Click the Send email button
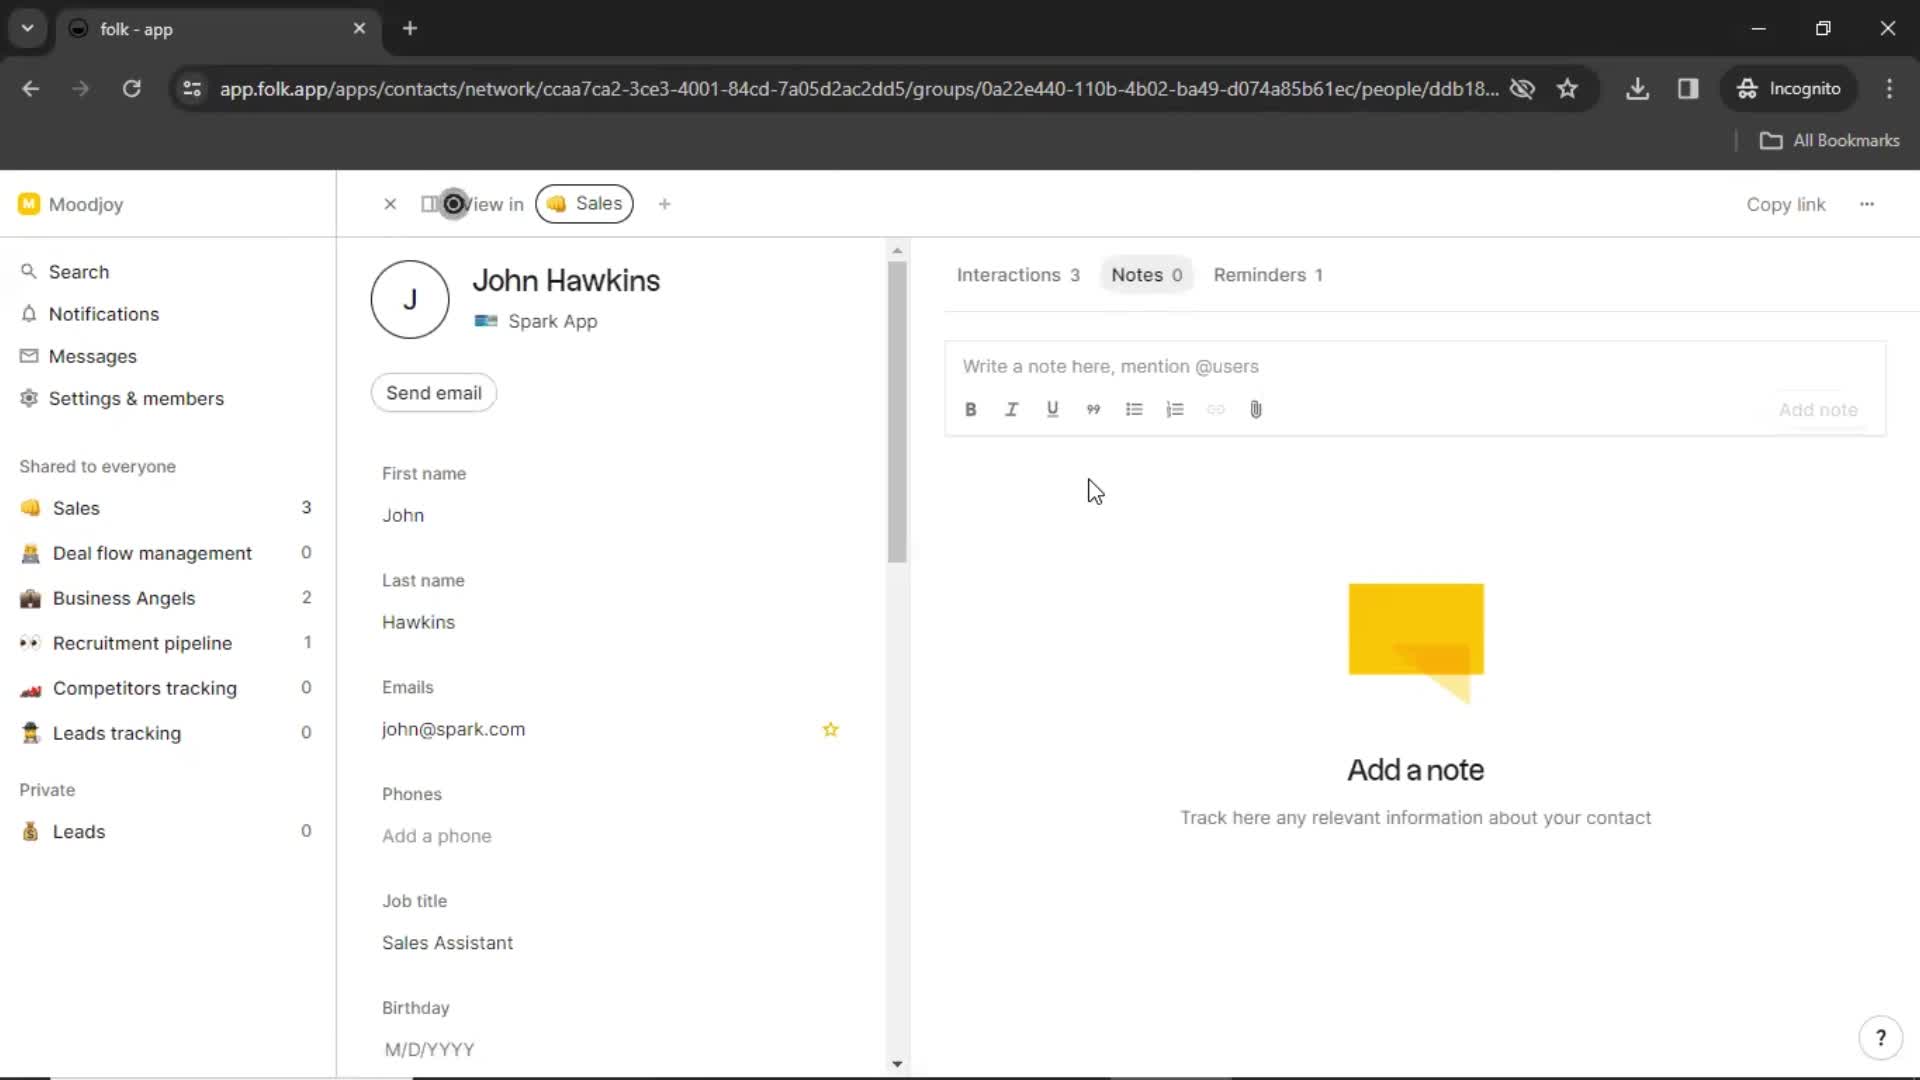 point(434,393)
